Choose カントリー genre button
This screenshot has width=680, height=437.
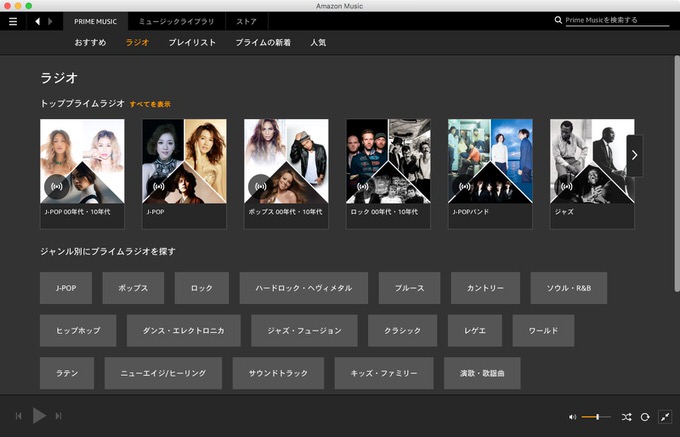(x=485, y=288)
